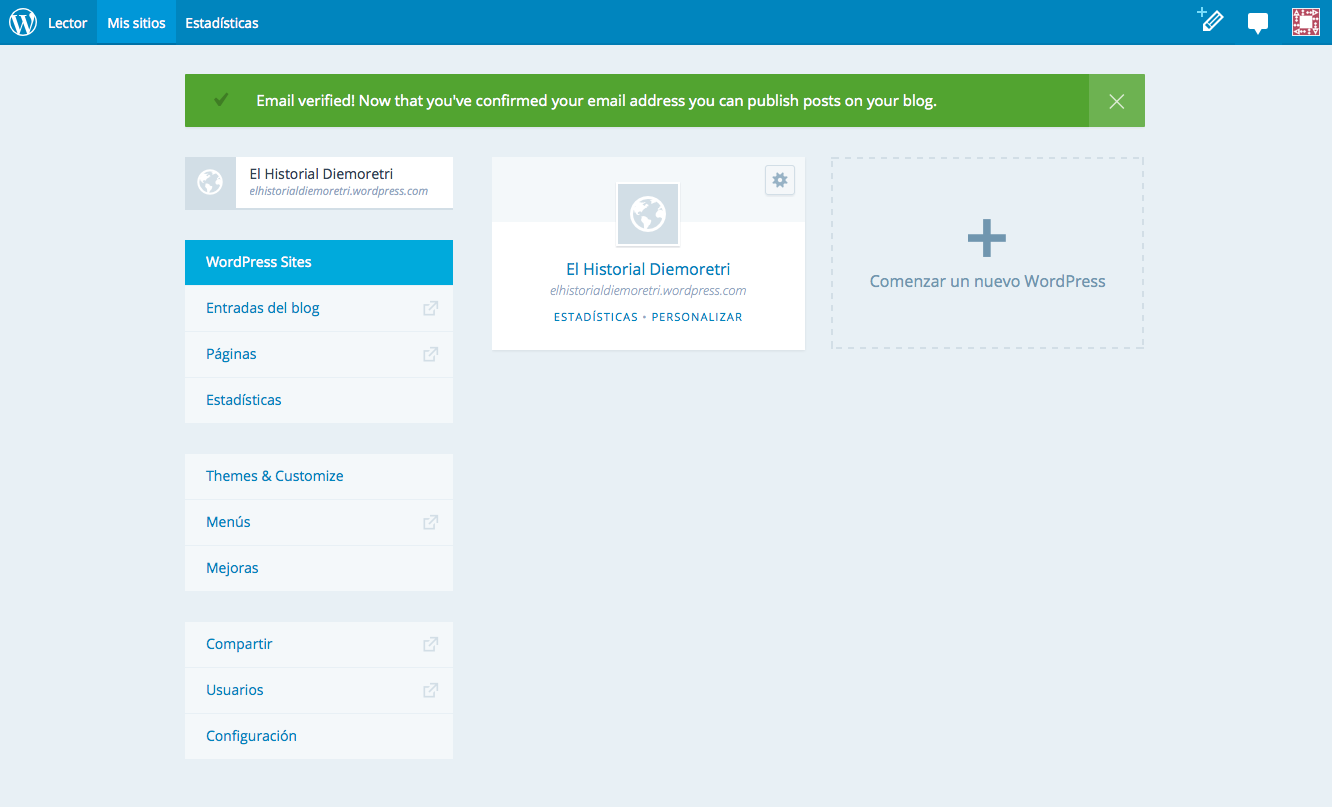This screenshot has width=1332, height=807.
Task: Click site card URL elhistorialdiemoretri.wordpress.com
Action: pos(648,291)
